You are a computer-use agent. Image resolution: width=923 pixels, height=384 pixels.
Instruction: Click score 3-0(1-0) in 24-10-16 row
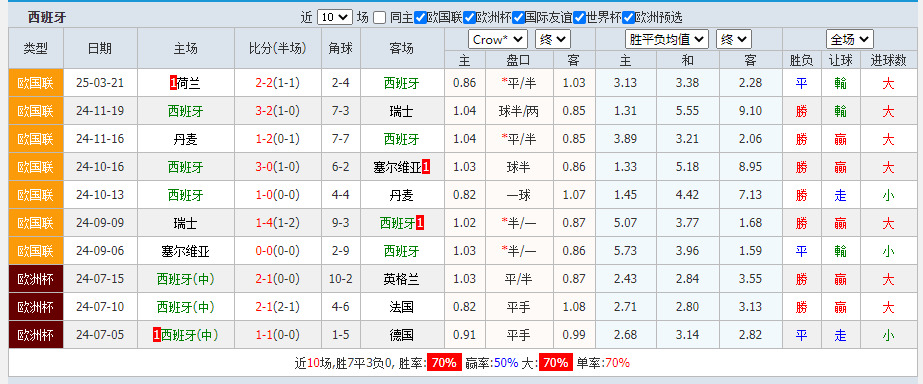[278, 167]
